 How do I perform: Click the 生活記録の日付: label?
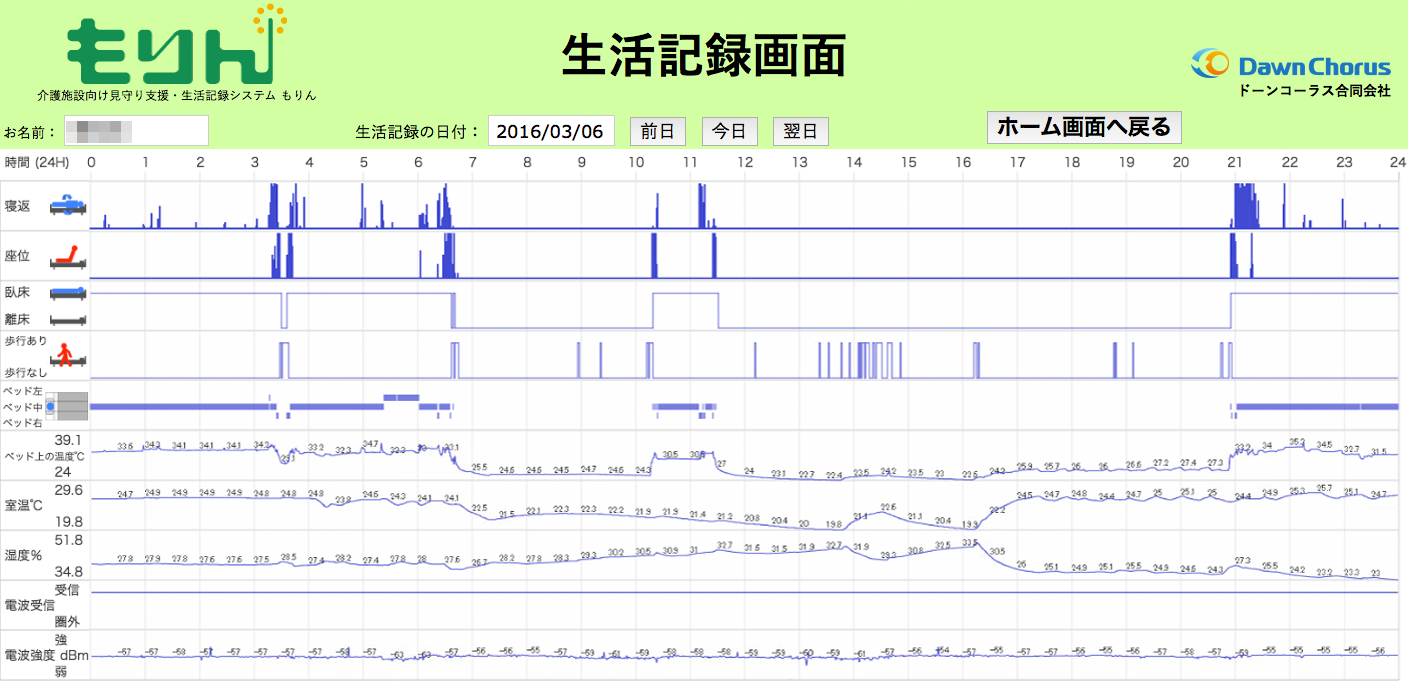point(418,132)
